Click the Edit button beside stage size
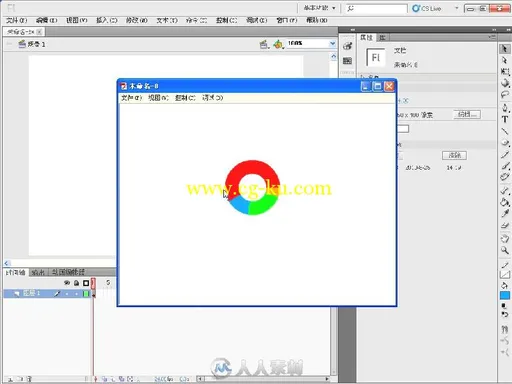 pos(467,115)
